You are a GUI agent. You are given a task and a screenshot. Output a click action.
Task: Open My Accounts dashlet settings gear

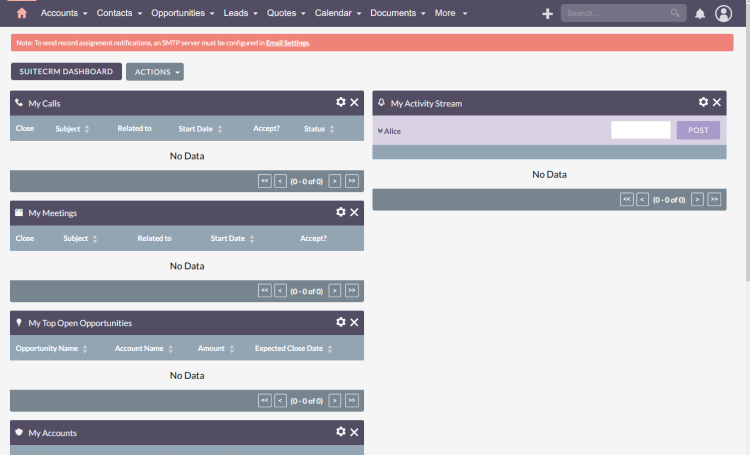pos(341,432)
